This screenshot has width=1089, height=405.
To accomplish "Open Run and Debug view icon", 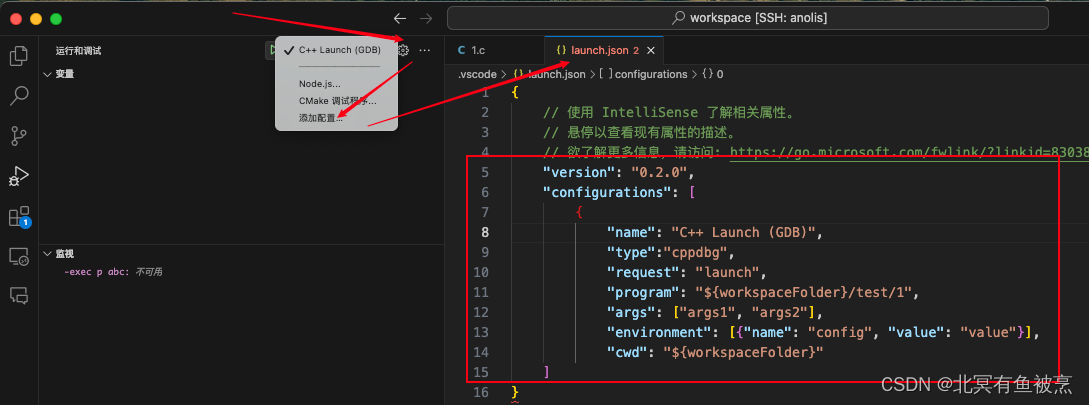I will (x=19, y=176).
